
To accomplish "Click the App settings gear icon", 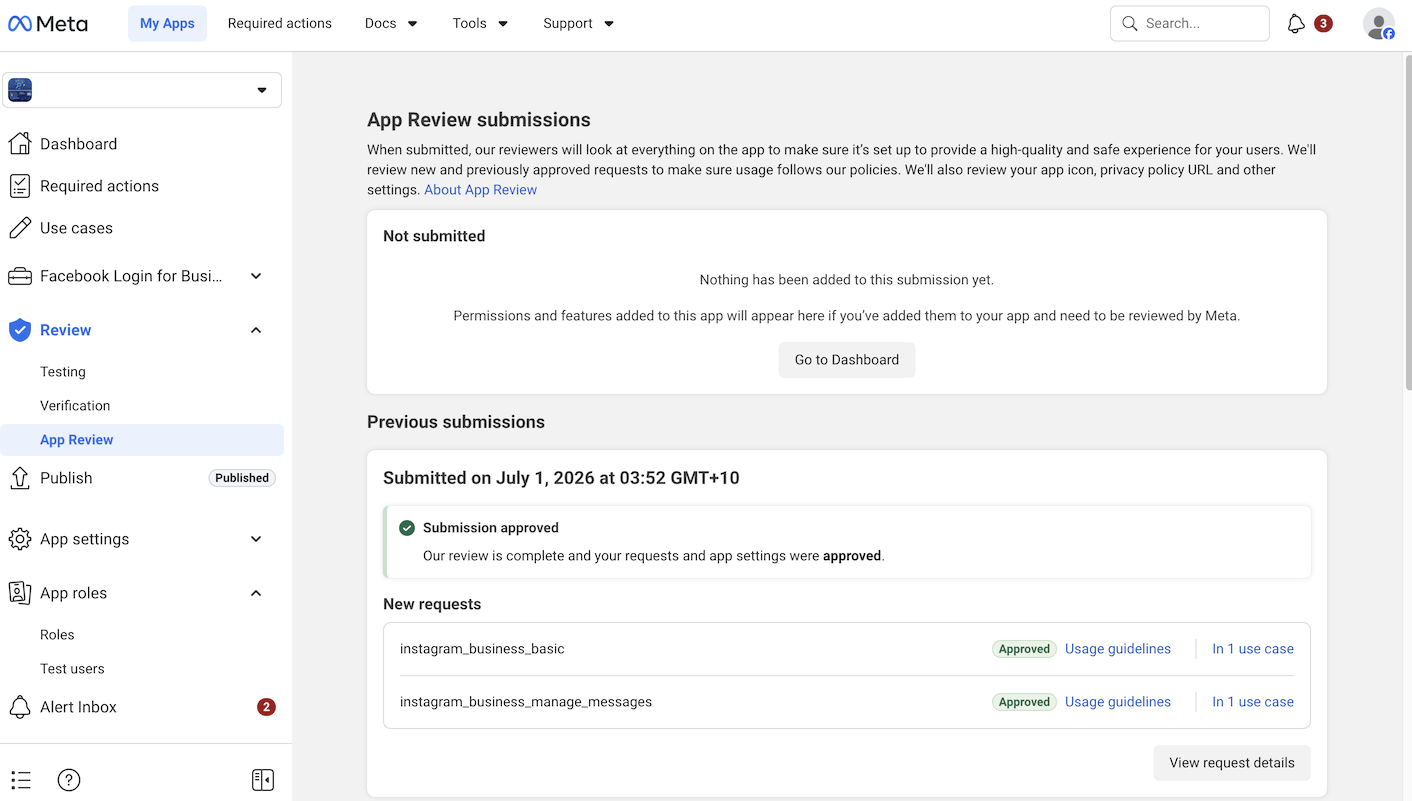I will (20, 539).
